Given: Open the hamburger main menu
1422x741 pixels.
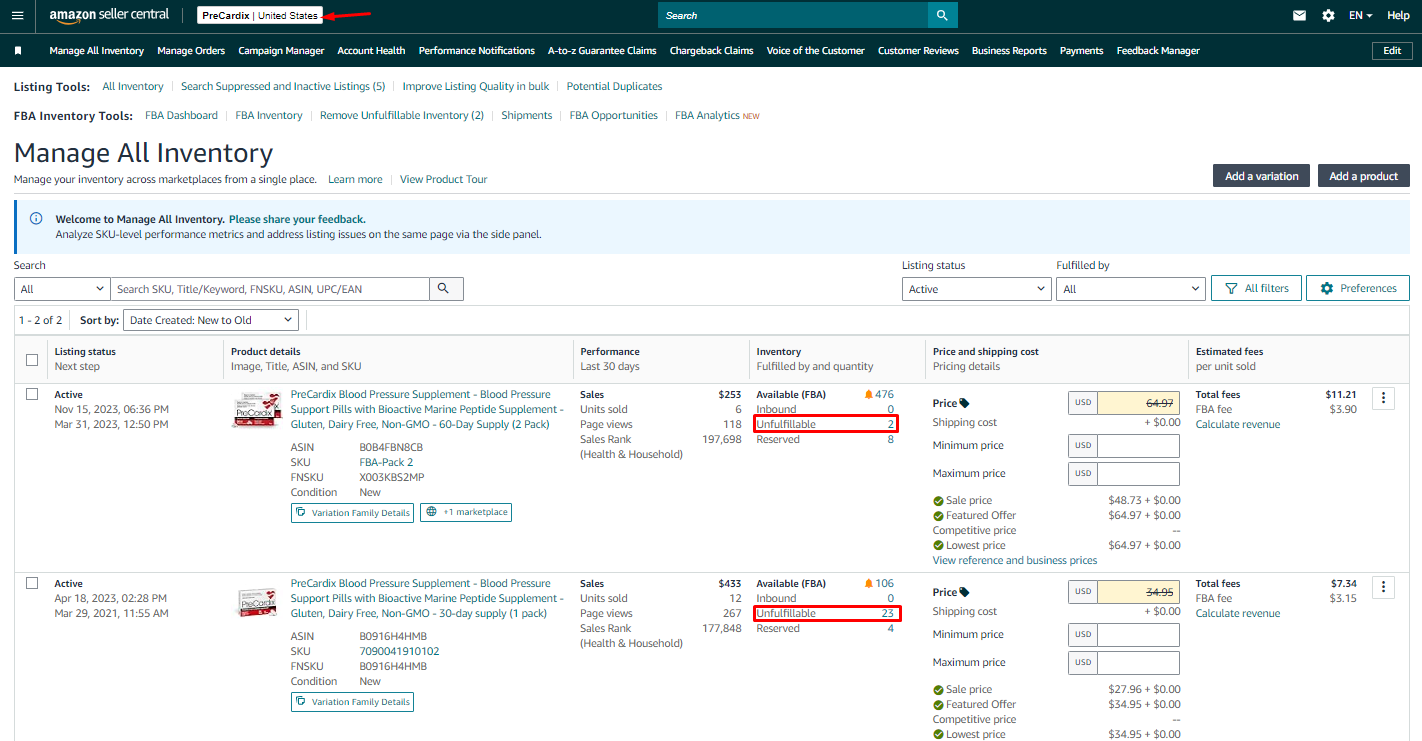Looking at the screenshot, I should 17,15.
